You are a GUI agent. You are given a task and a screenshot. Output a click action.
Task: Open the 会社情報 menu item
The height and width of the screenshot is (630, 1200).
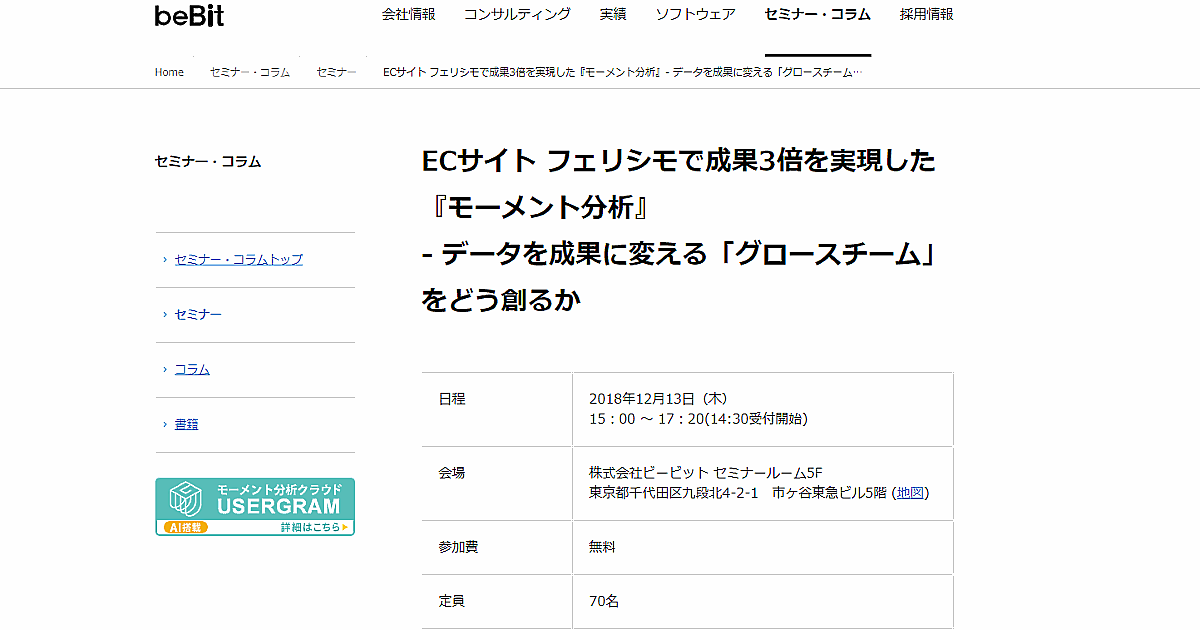point(409,14)
